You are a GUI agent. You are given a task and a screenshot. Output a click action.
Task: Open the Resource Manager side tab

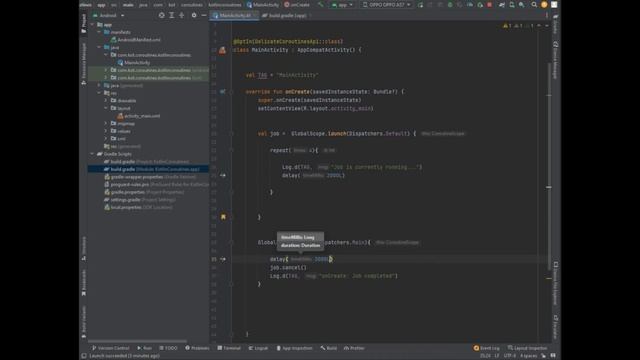pyautogui.click(x=84, y=64)
